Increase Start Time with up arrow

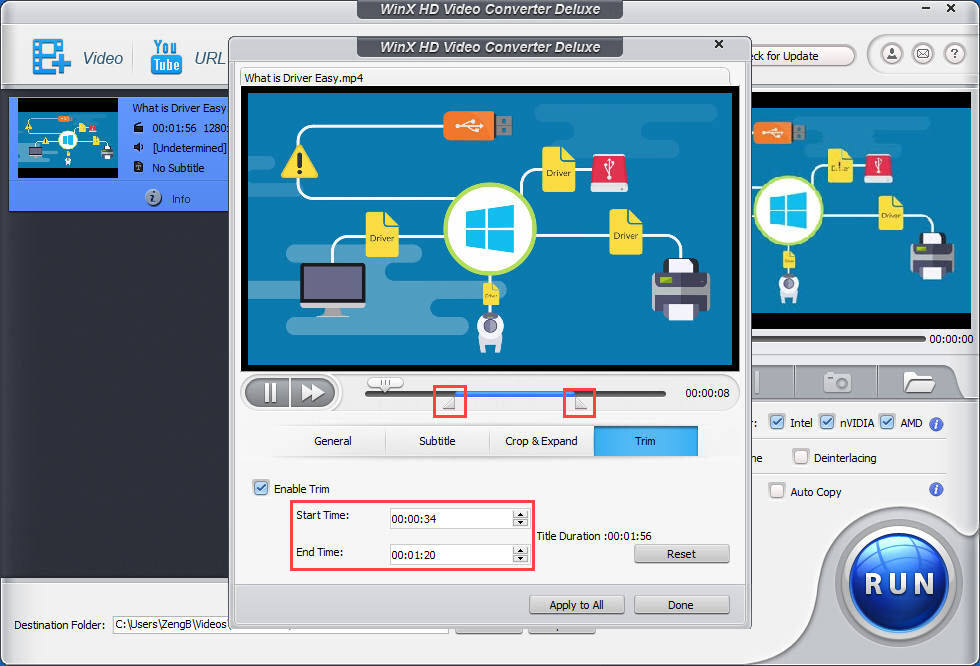pyautogui.click(x=520, y=514)
